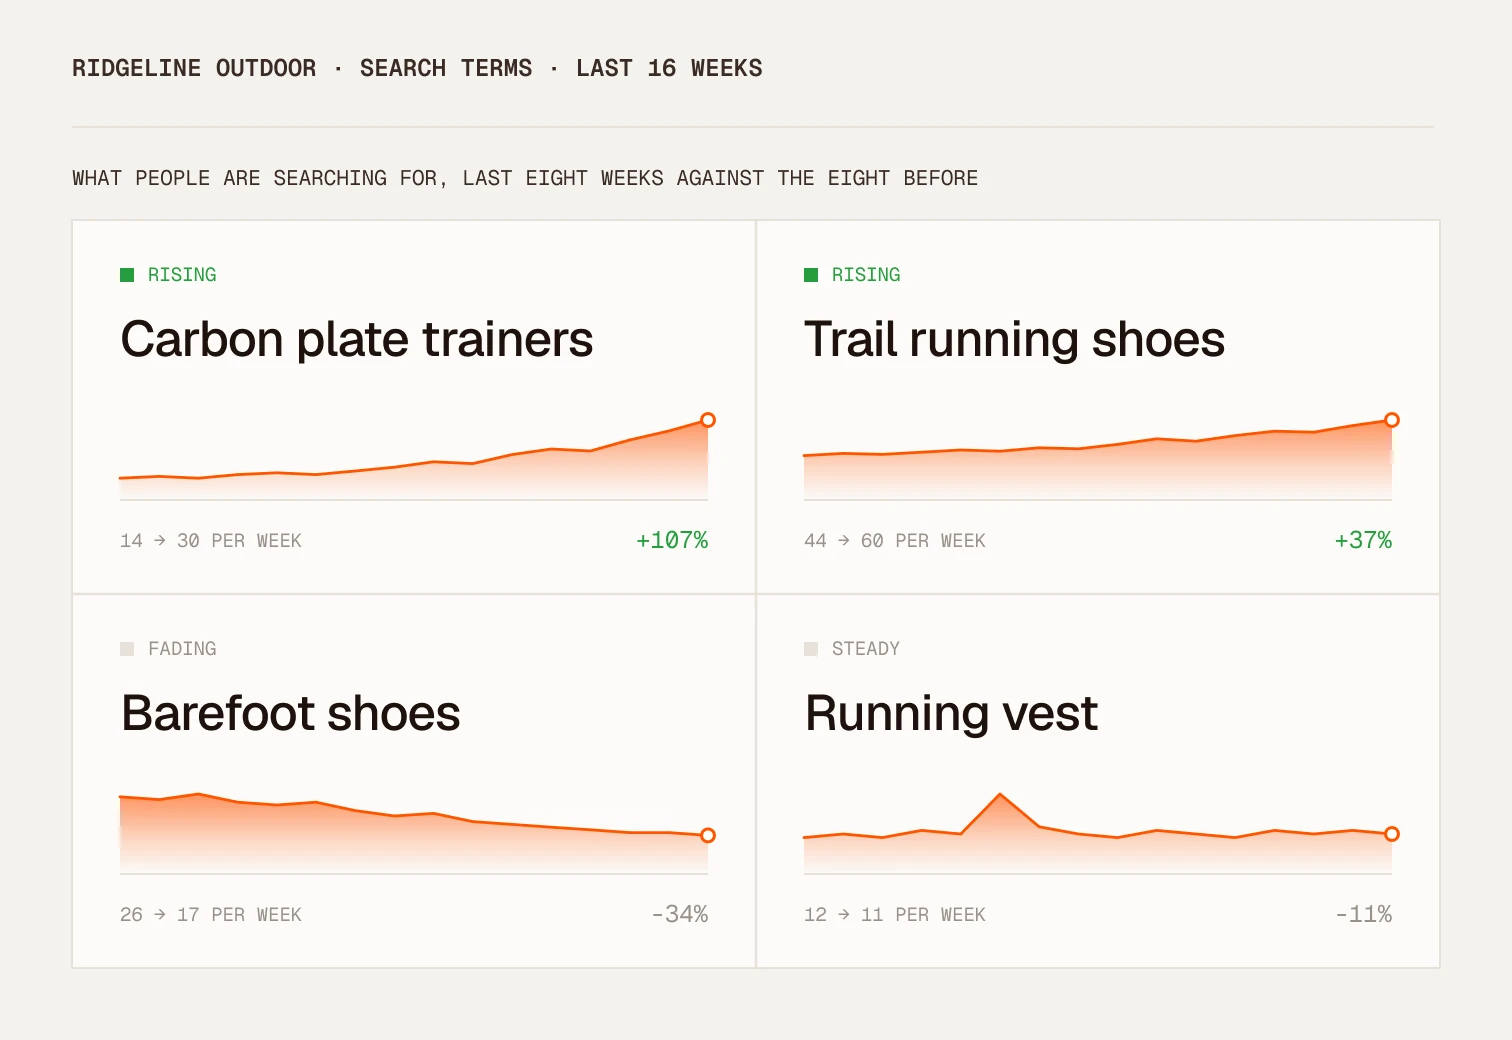Select the +107% change value

pos(672,540)
